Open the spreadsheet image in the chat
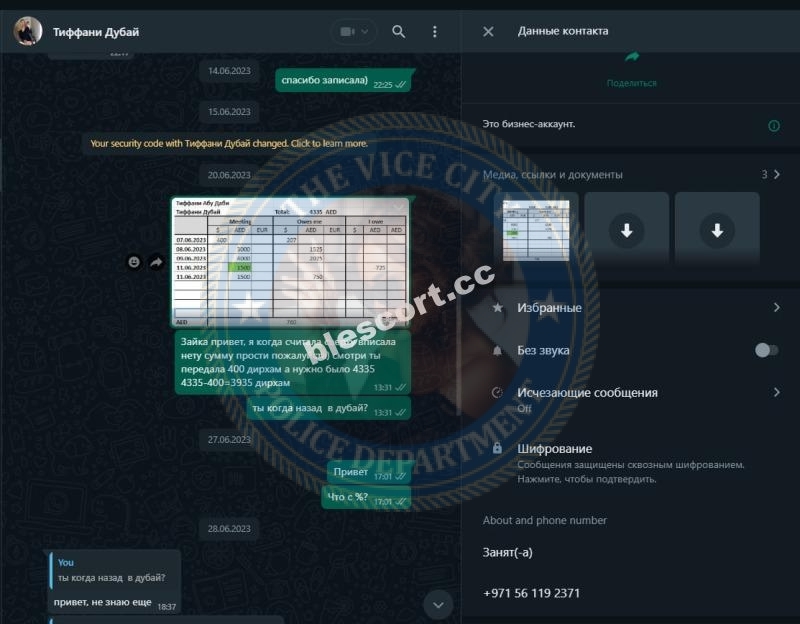The image size is (800, 624). (290, 262)
